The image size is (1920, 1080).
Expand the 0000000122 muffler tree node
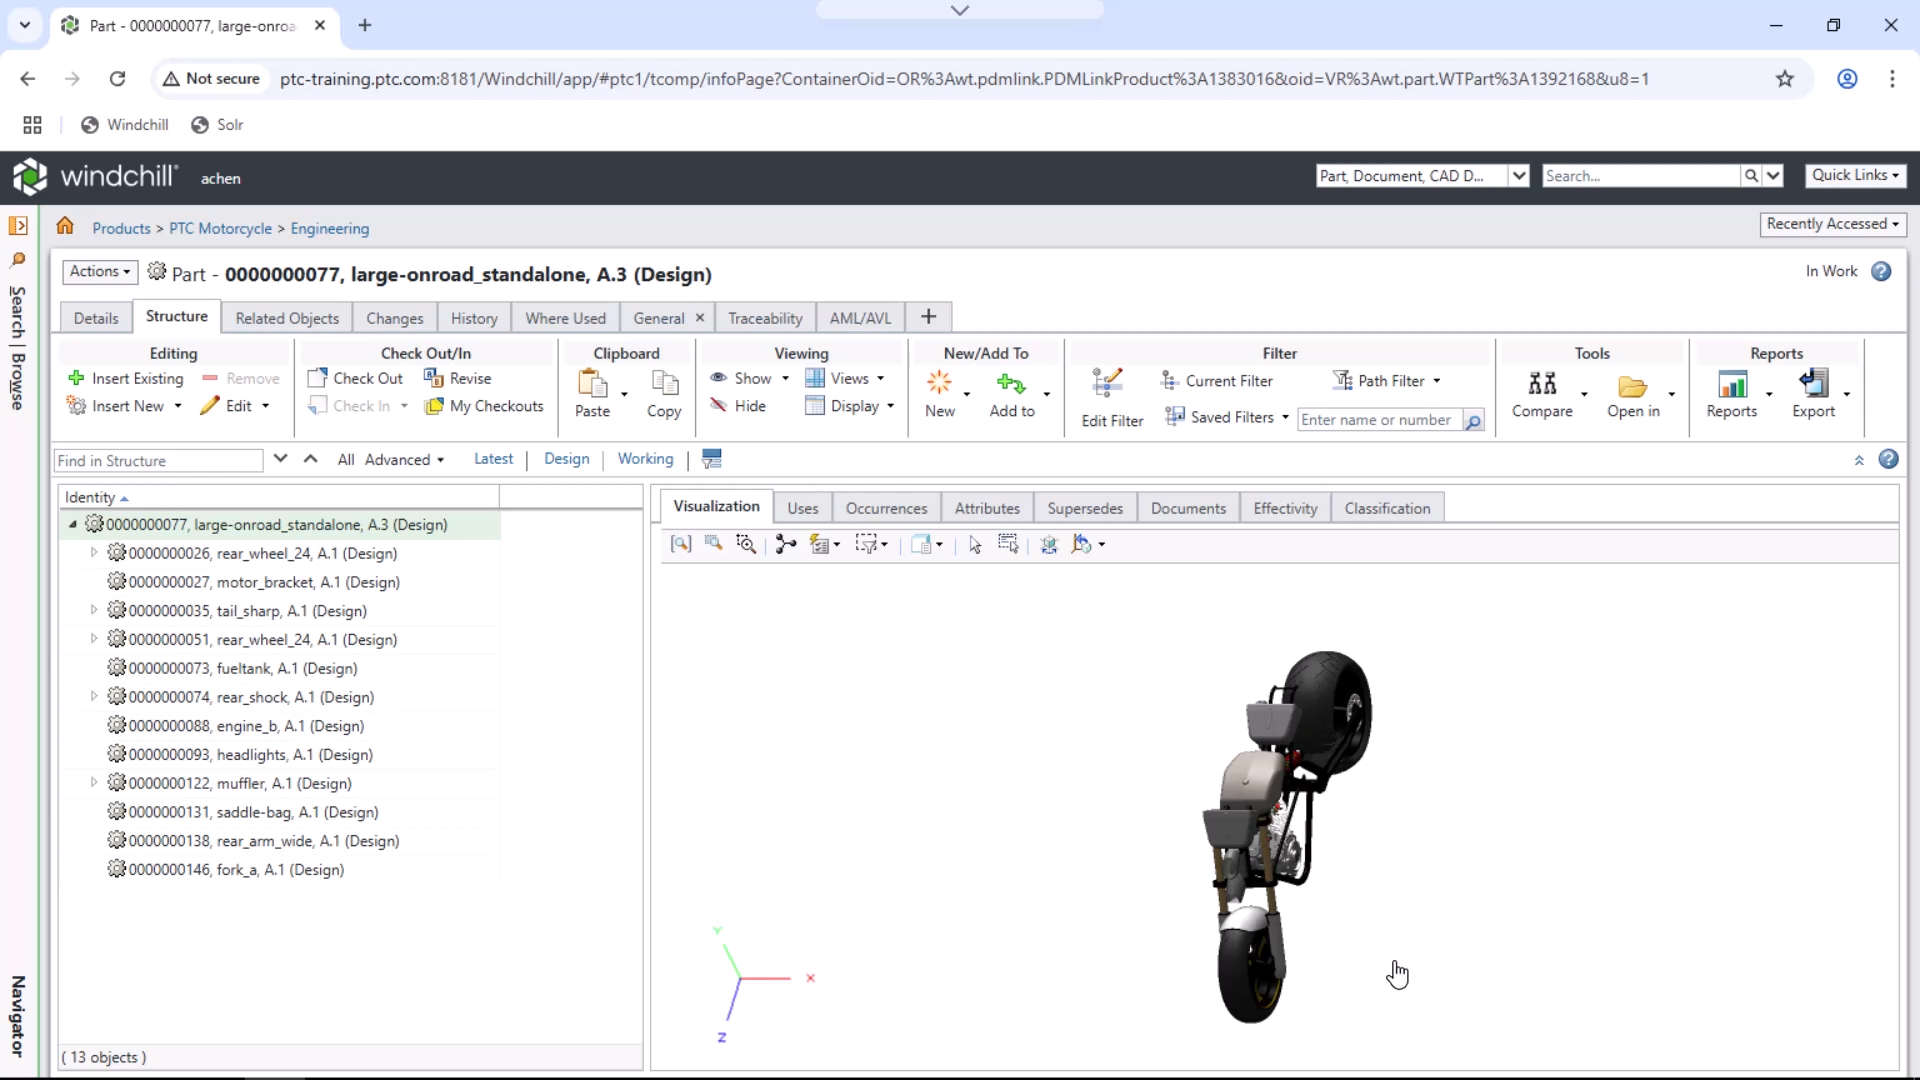[x=94, y=783]
